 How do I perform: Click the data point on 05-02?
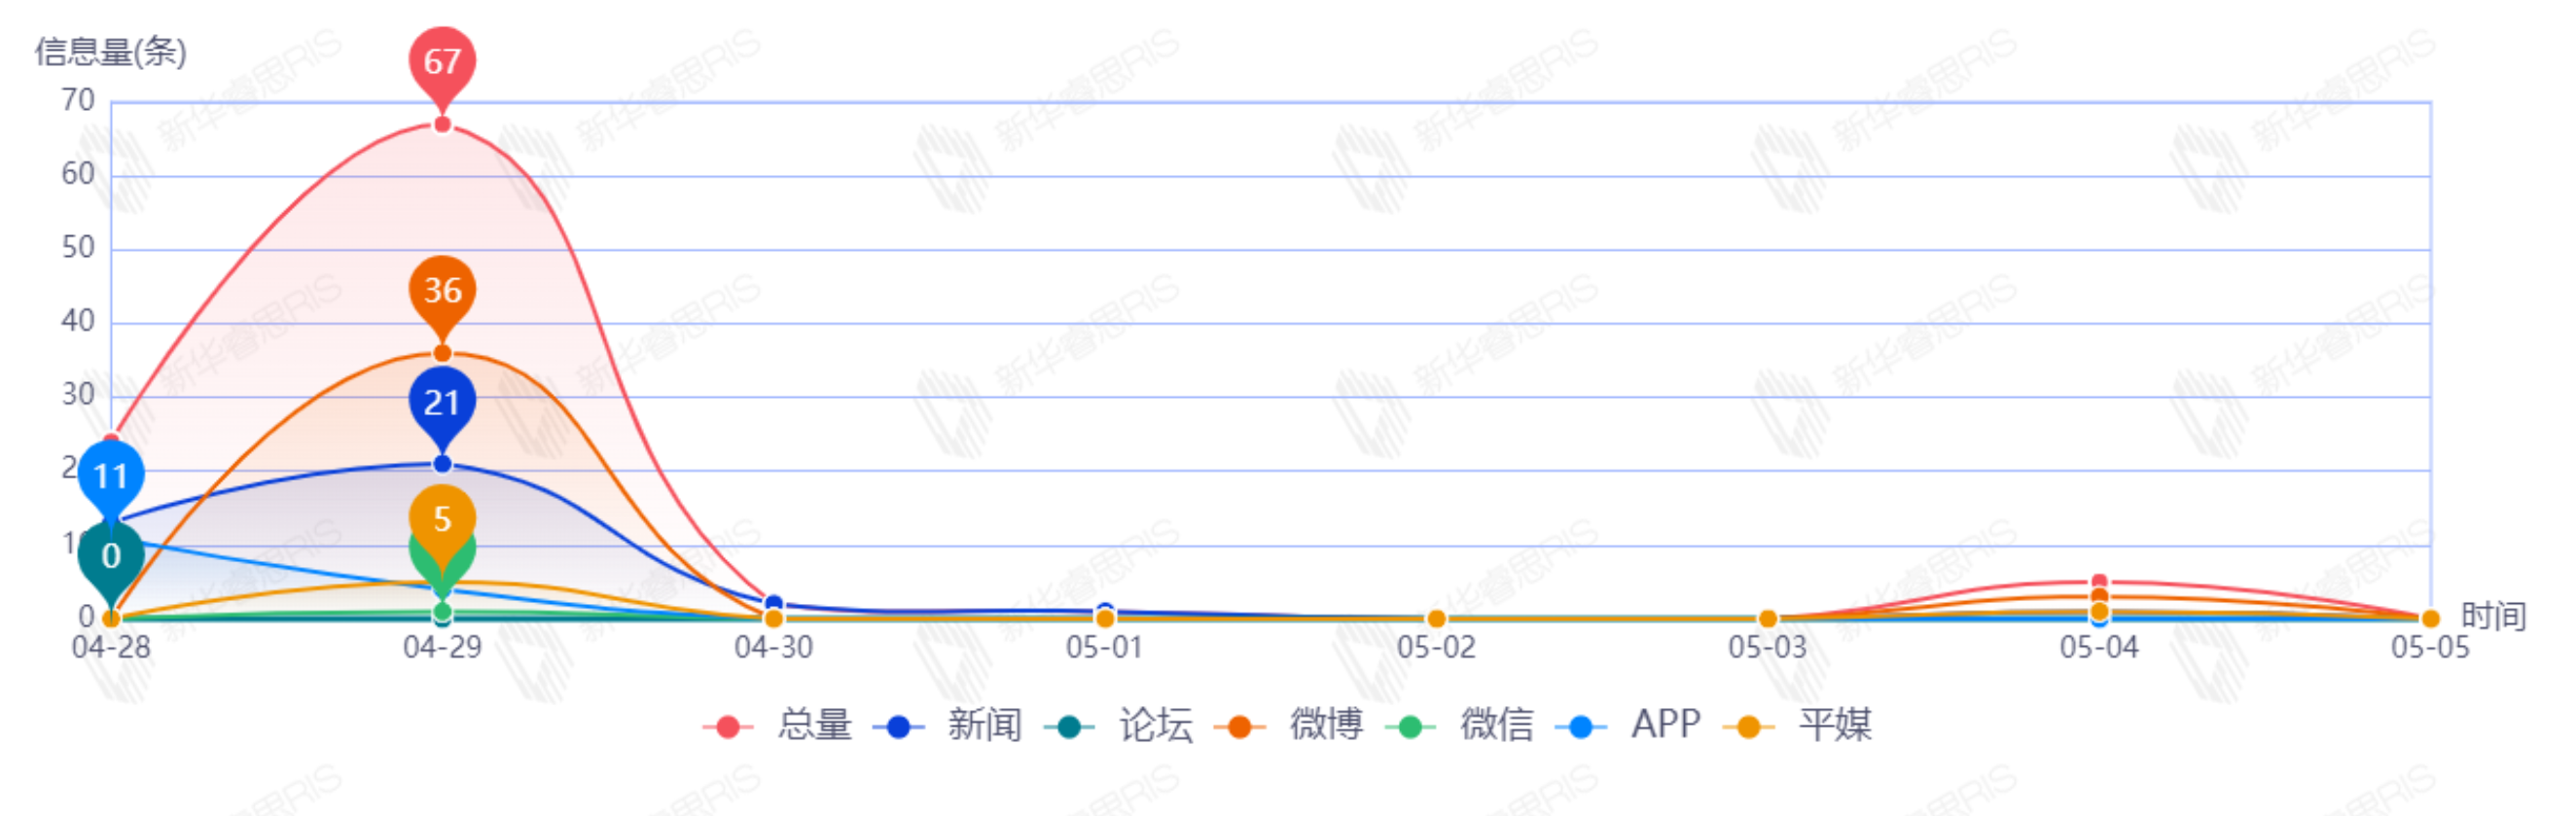pos(1436,619)
